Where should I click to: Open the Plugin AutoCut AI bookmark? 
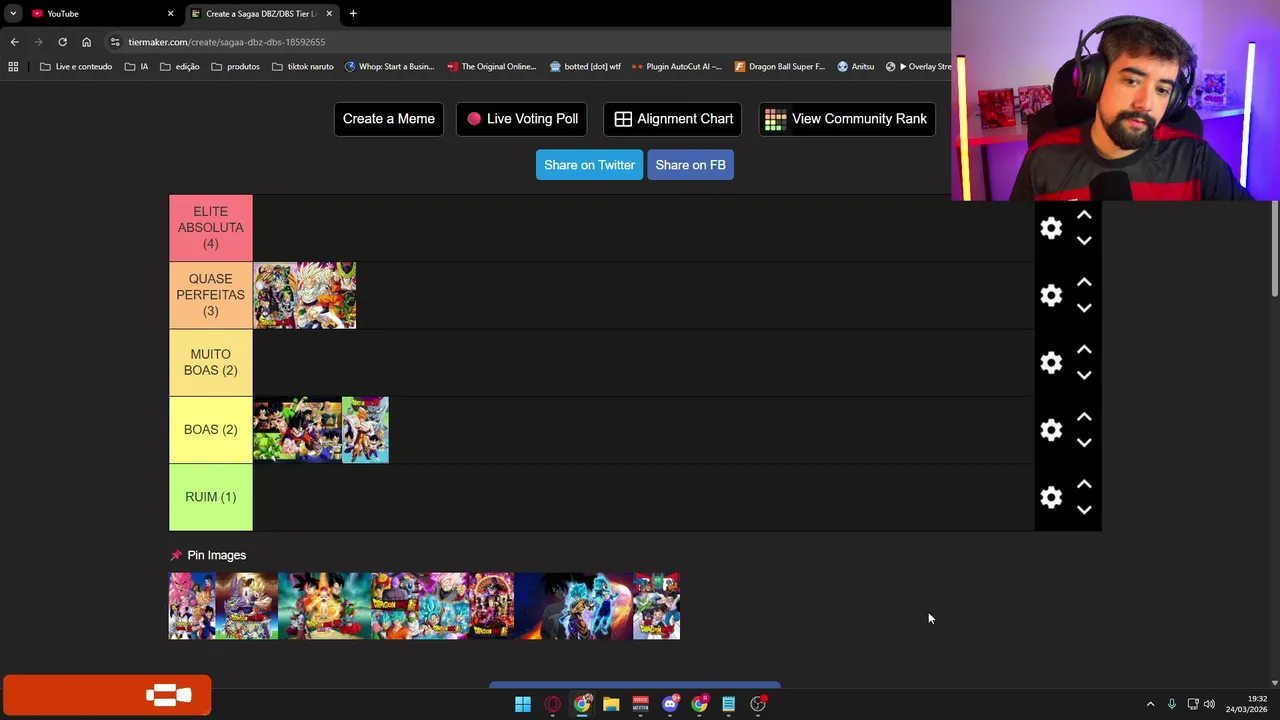pyautogui.click(x=677, y=67)
